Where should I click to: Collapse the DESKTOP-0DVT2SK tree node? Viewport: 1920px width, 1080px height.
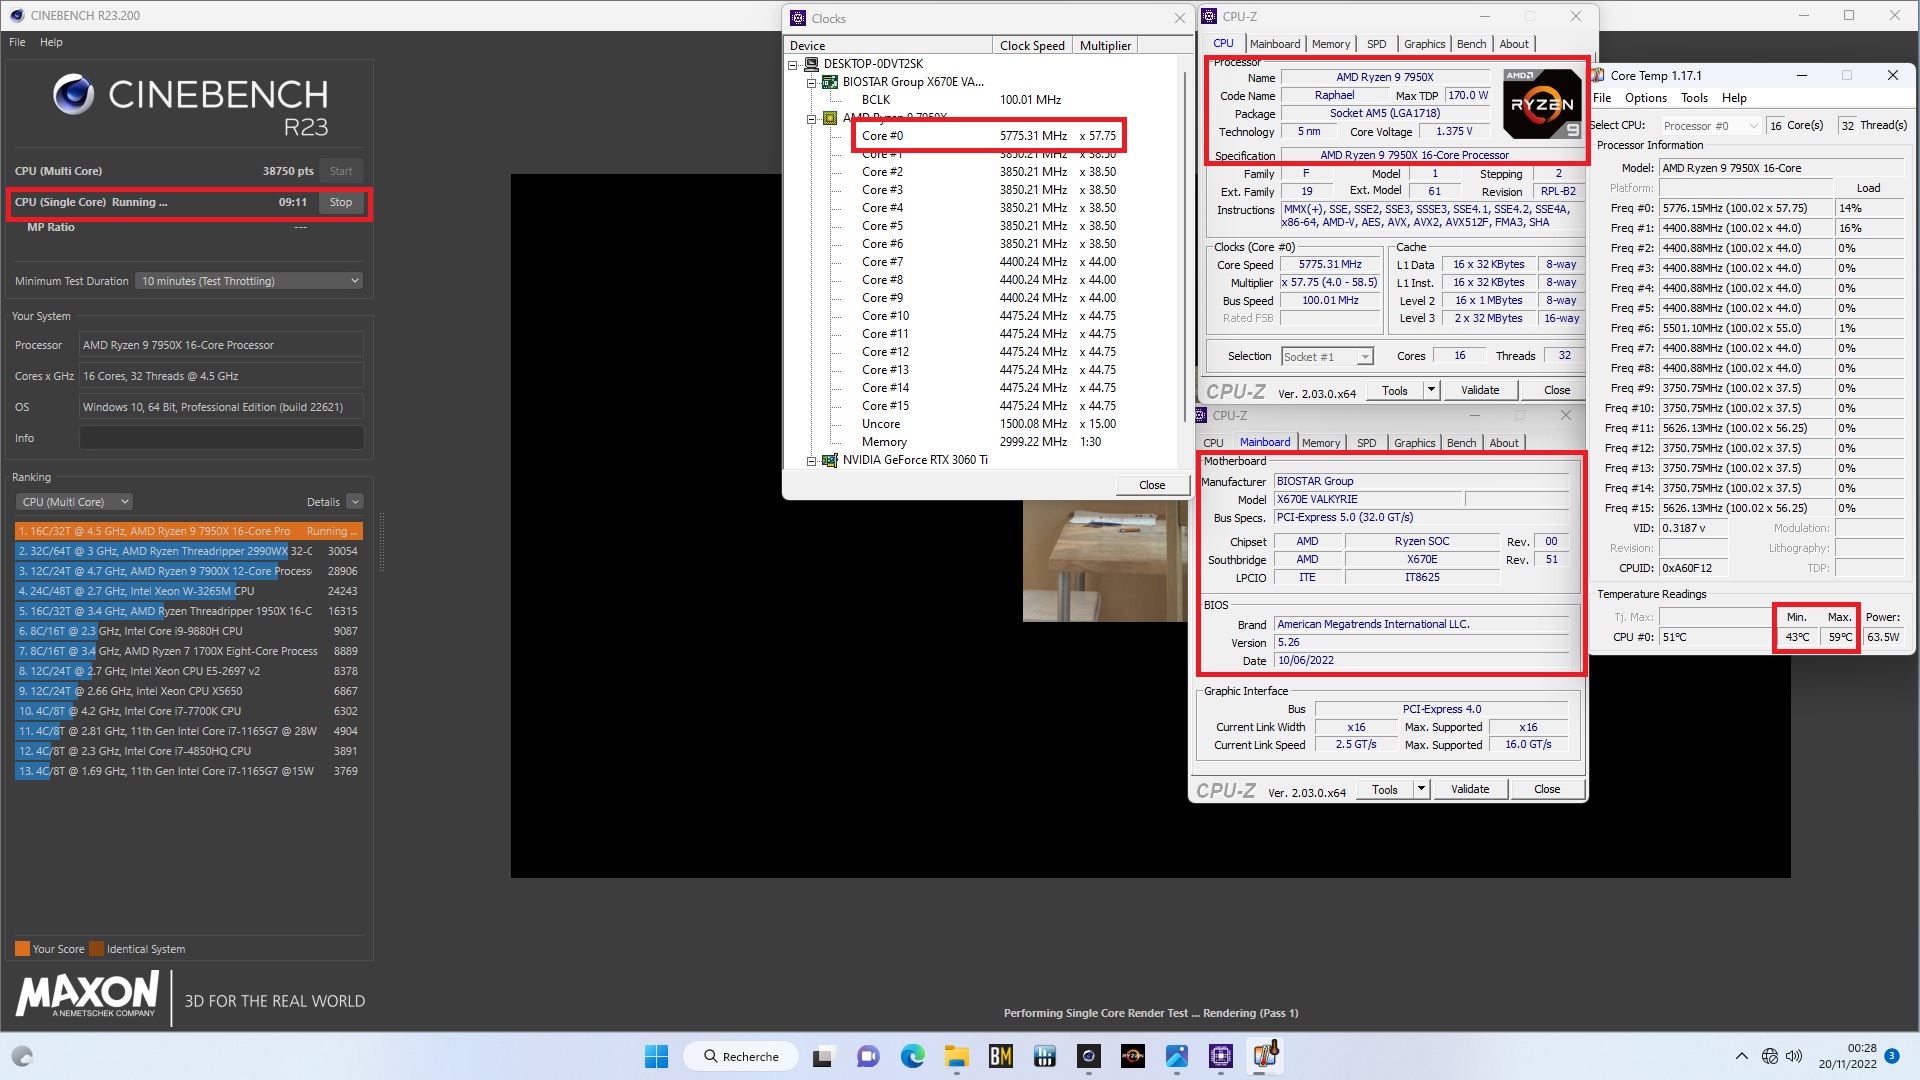793,64
